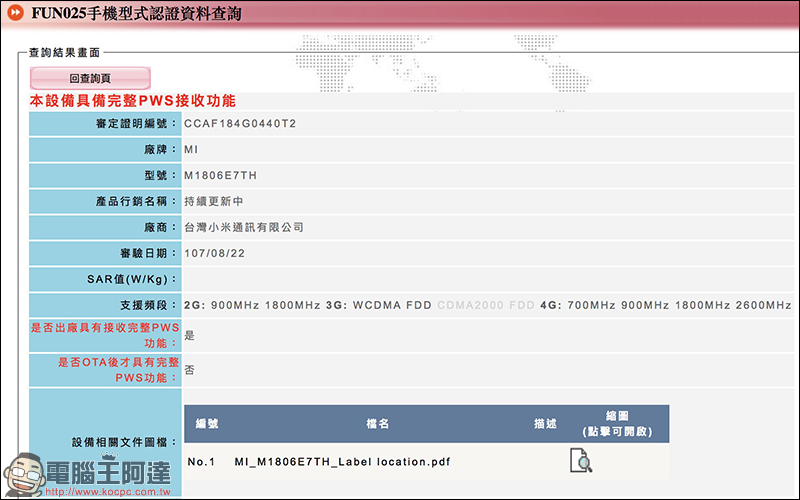This screenshot has width=800, height=500.
Task: Click the certificate number CCAF184G0440T2
Action: pyautogui.click(x=240, y=123)
